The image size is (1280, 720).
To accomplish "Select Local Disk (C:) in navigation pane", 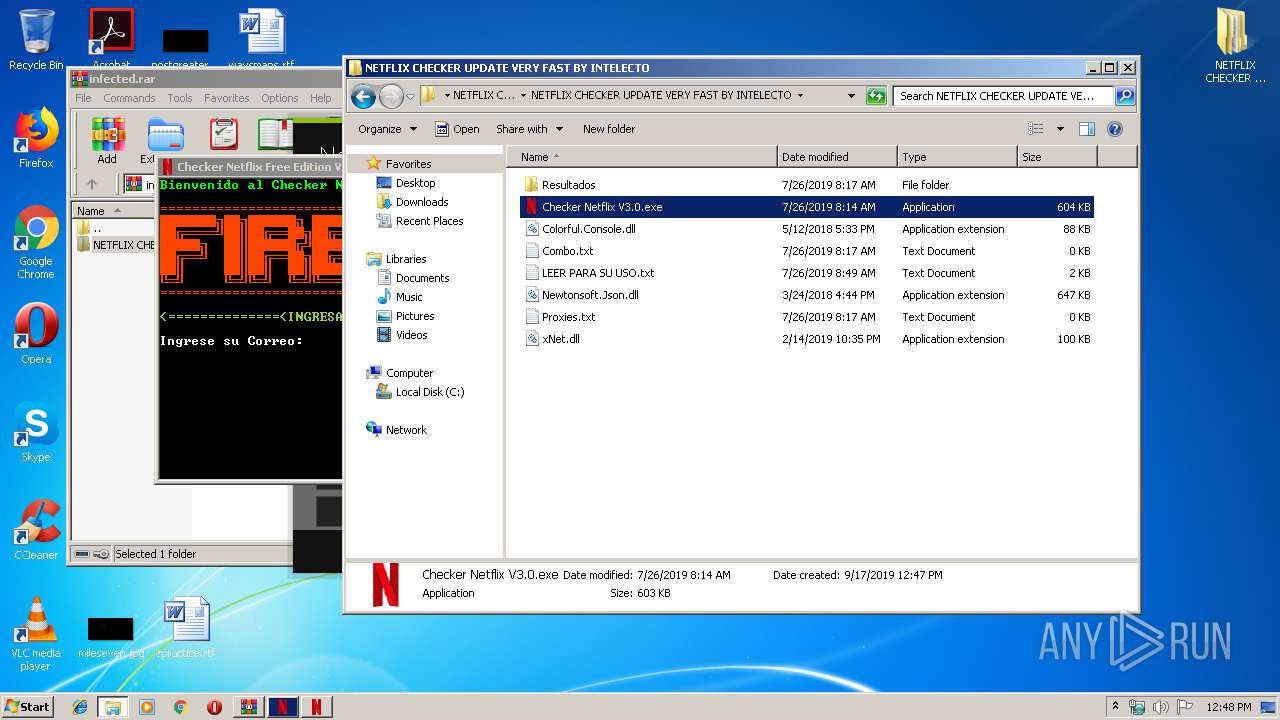I will tap(430, 392).
